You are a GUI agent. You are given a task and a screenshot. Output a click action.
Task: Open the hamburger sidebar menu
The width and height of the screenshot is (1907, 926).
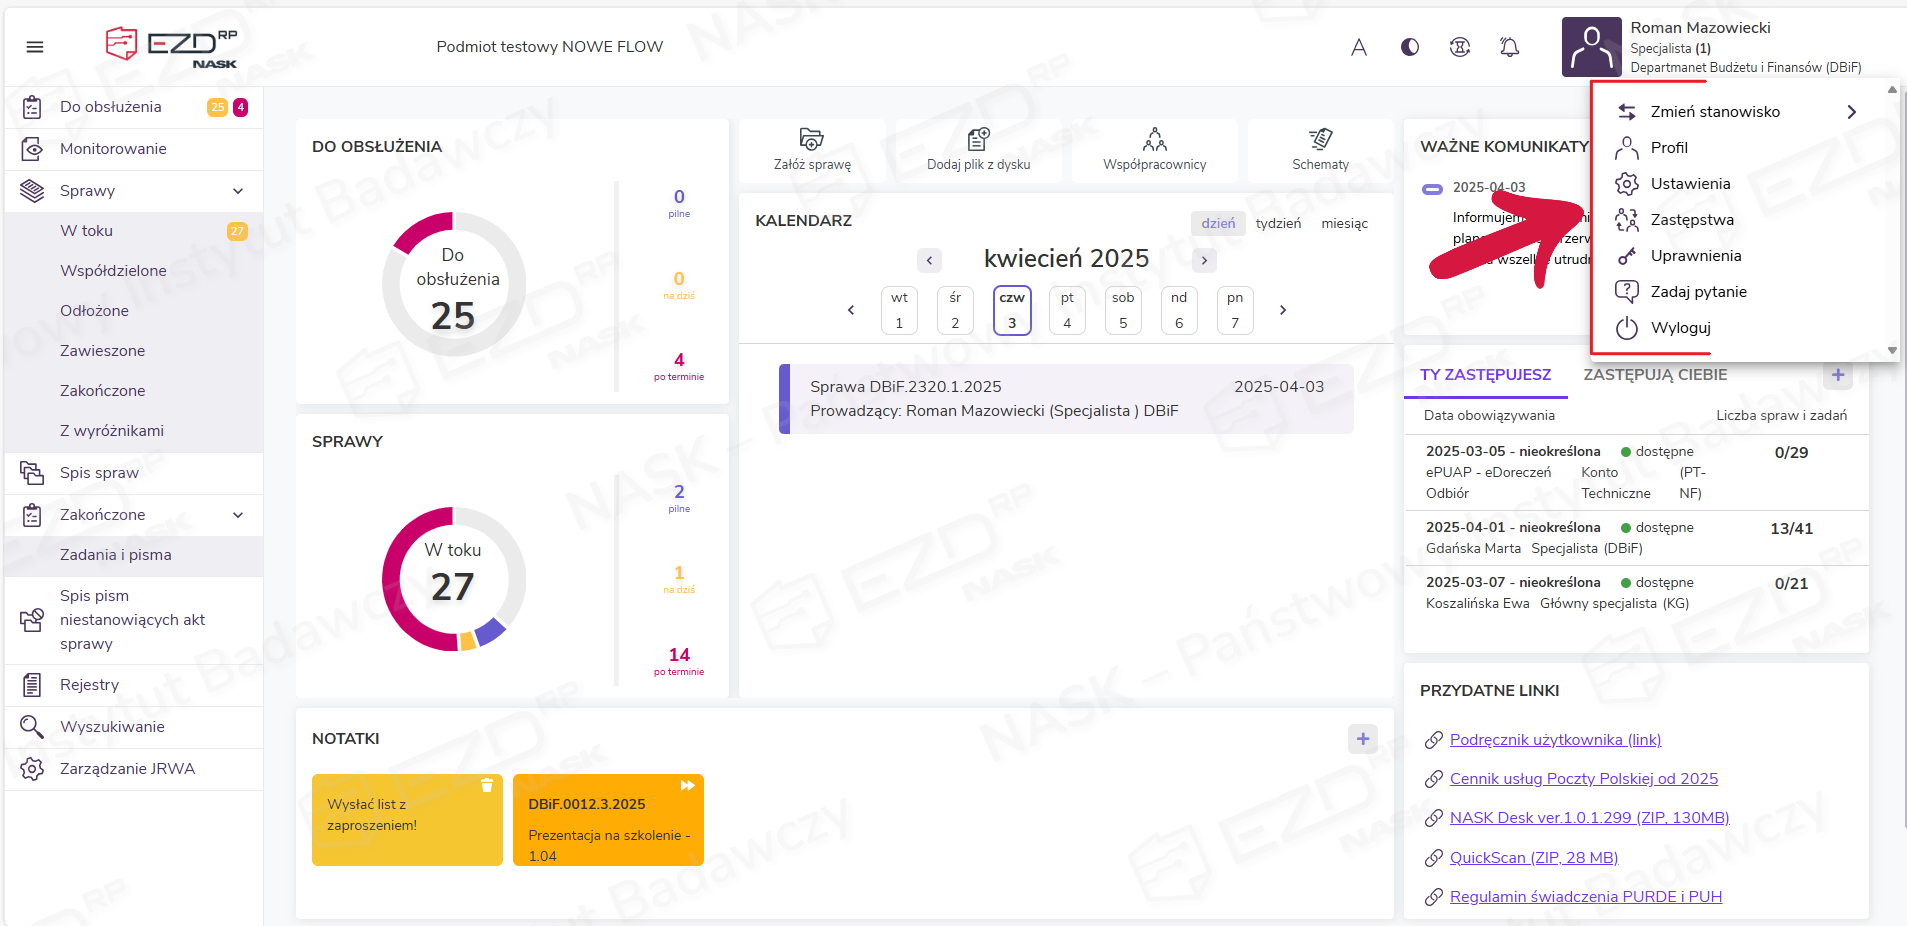tap(35, 47)
